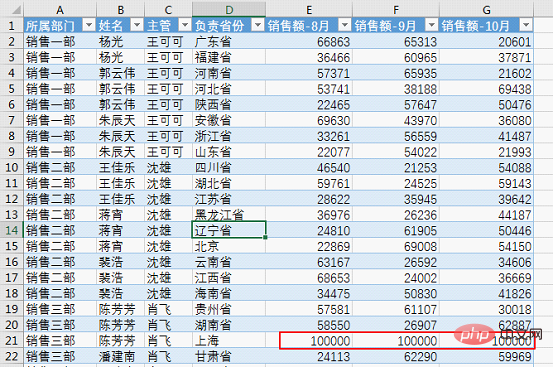Open the 姓名 filter dropdown
The width and height of the screenshot is (553, 367).
(136, 25)
